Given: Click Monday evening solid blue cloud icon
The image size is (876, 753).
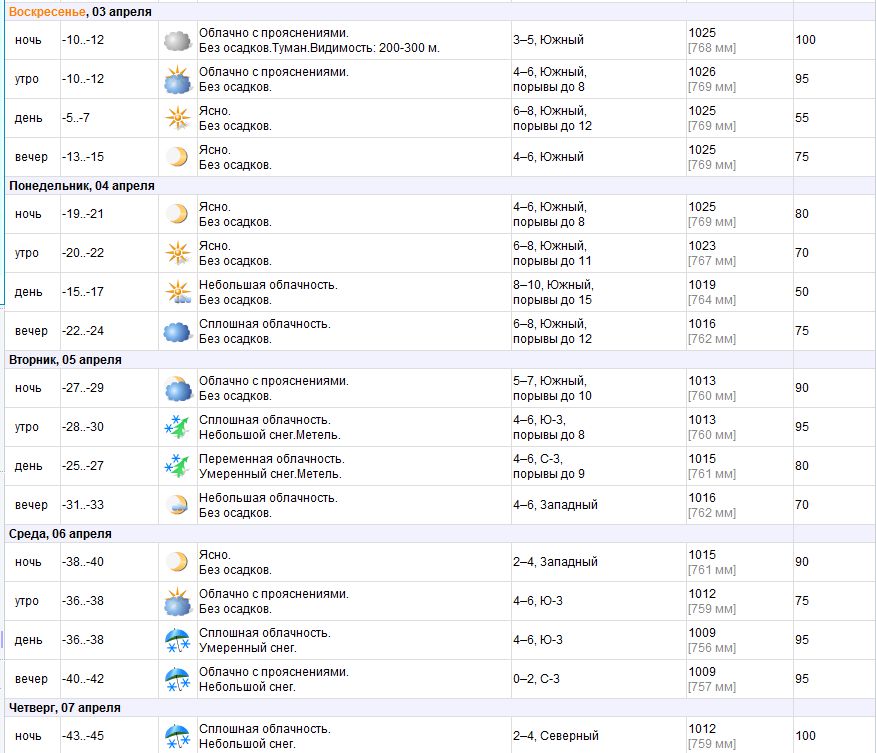Looking at the screenshot, I should [178, 332].
